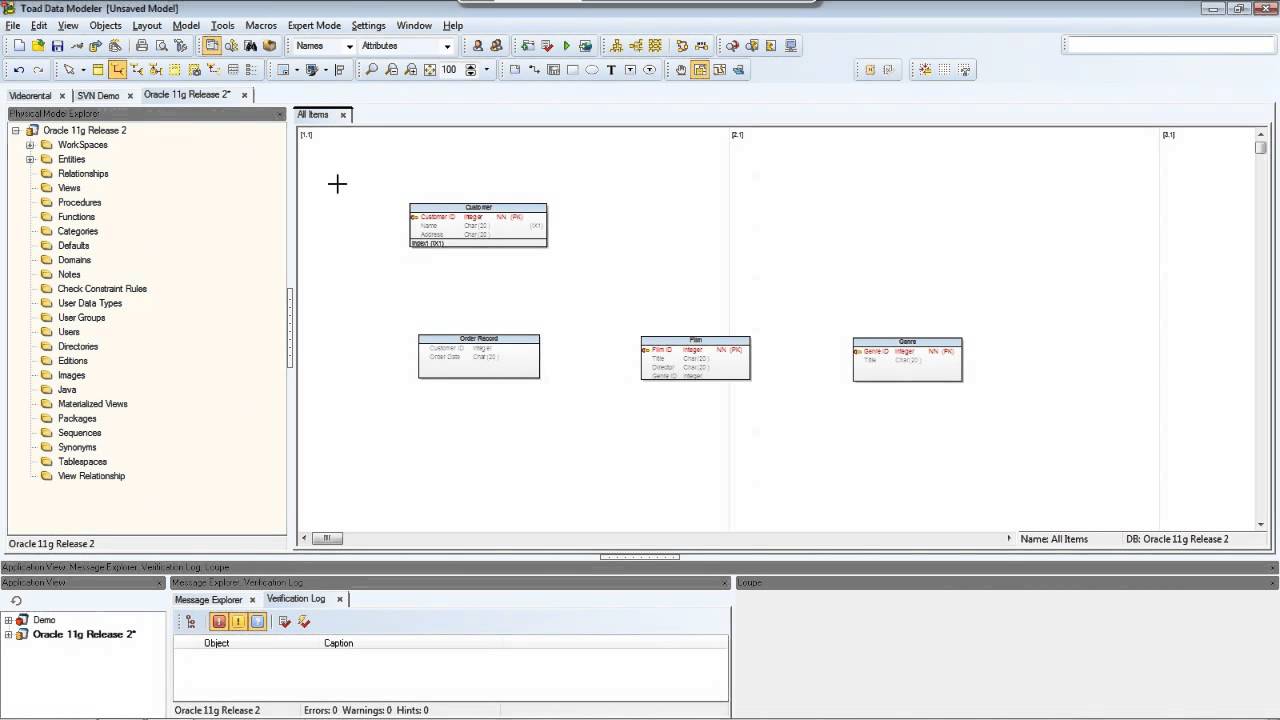Close the All Items workspace tab
1280x720 pixels.
pos(343,115)
